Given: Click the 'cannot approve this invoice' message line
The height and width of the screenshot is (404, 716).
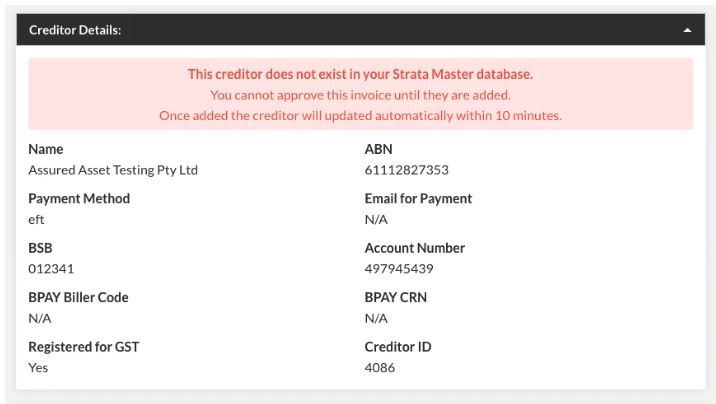Looking at the screenshot, I should click(360, 95).
